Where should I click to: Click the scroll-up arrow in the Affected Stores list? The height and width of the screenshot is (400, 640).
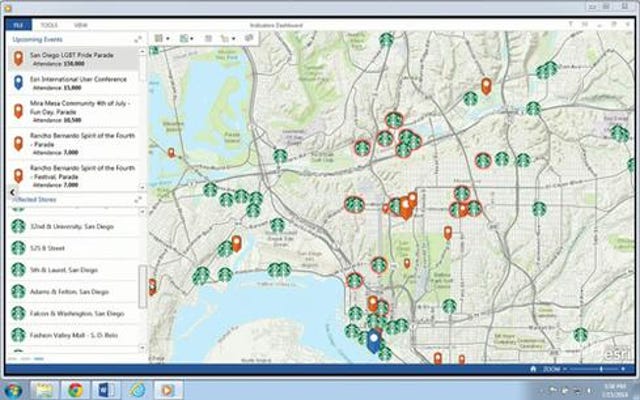click(x=142, y=212)
